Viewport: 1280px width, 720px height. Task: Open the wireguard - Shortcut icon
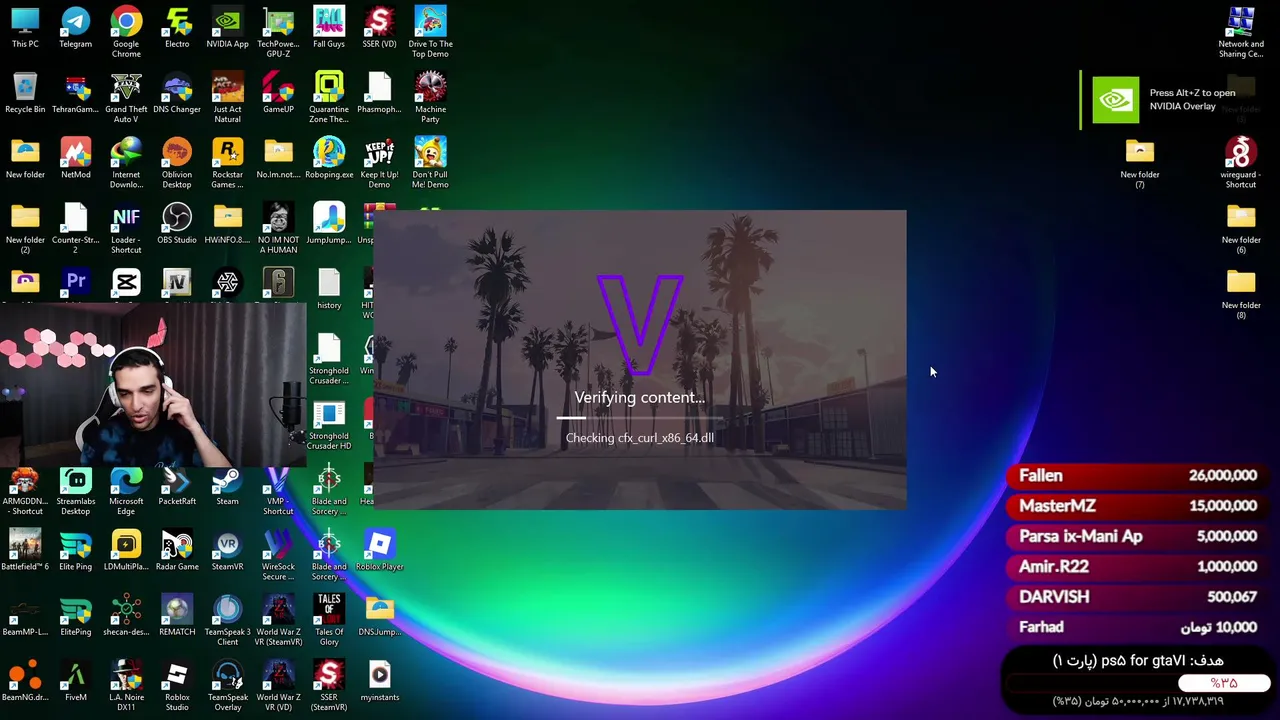click(x=1241, y=162)
